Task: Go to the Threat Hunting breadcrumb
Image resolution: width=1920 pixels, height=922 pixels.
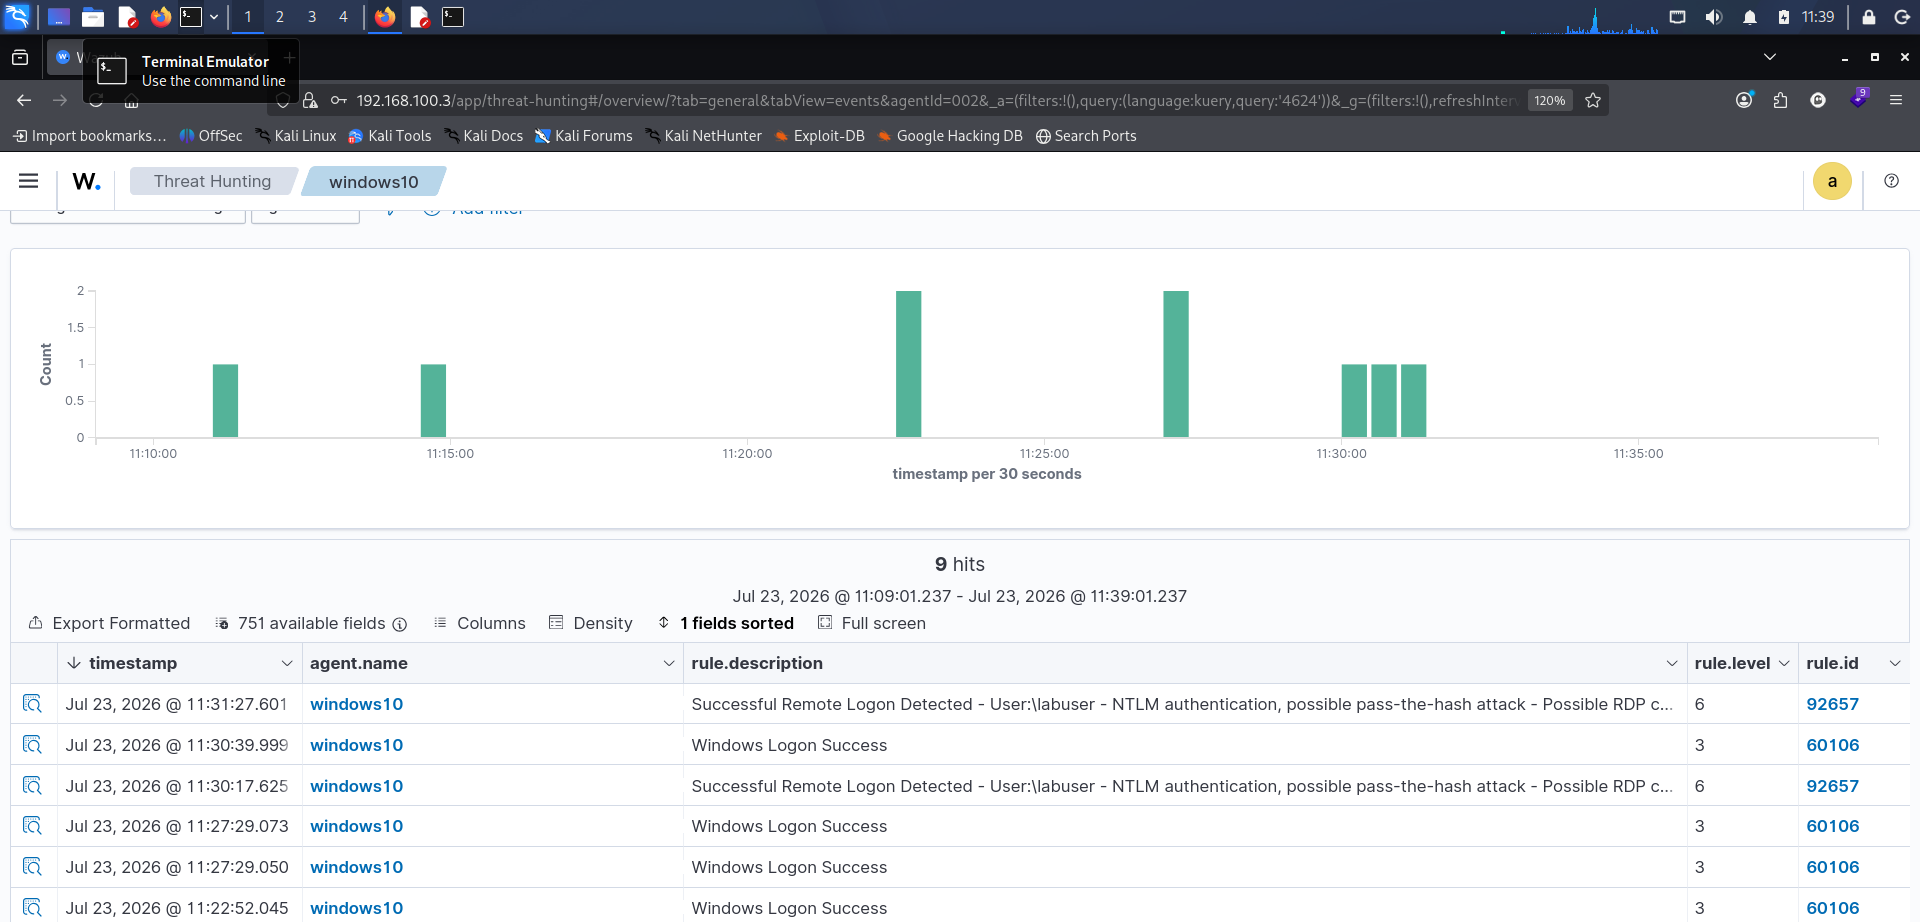Action: point(212,181)
